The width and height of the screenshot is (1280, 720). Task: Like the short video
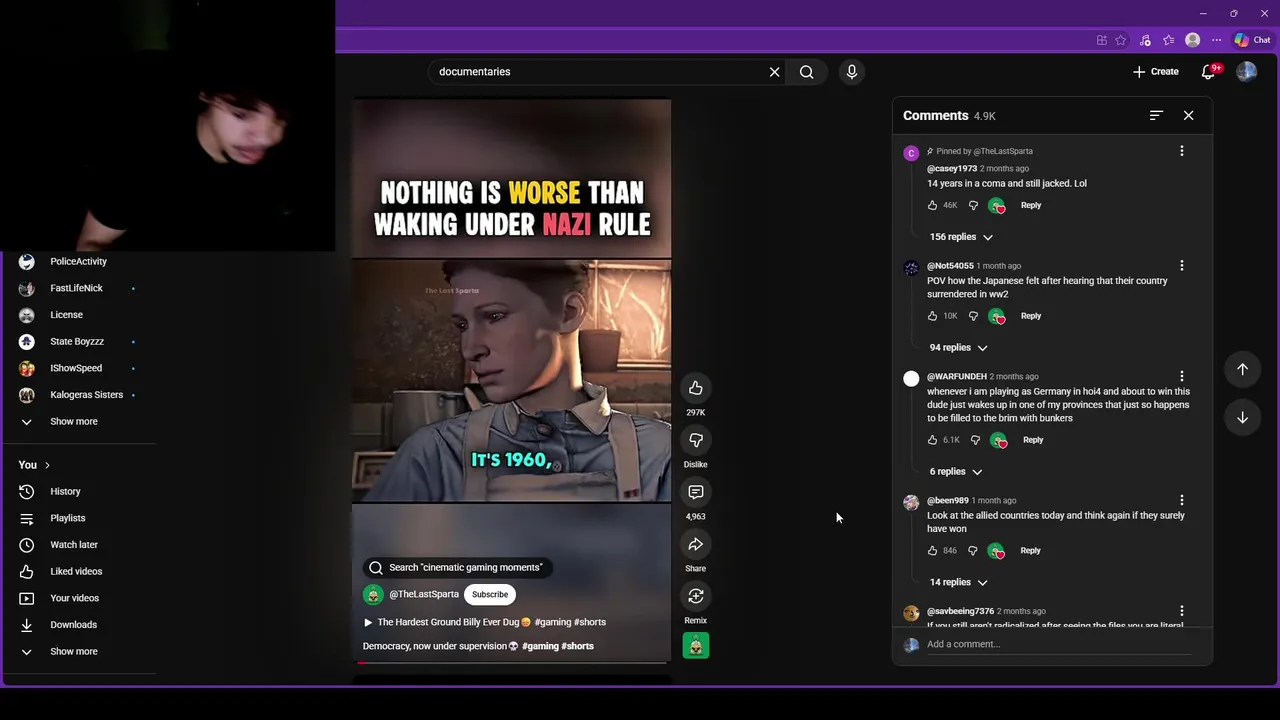696,388
